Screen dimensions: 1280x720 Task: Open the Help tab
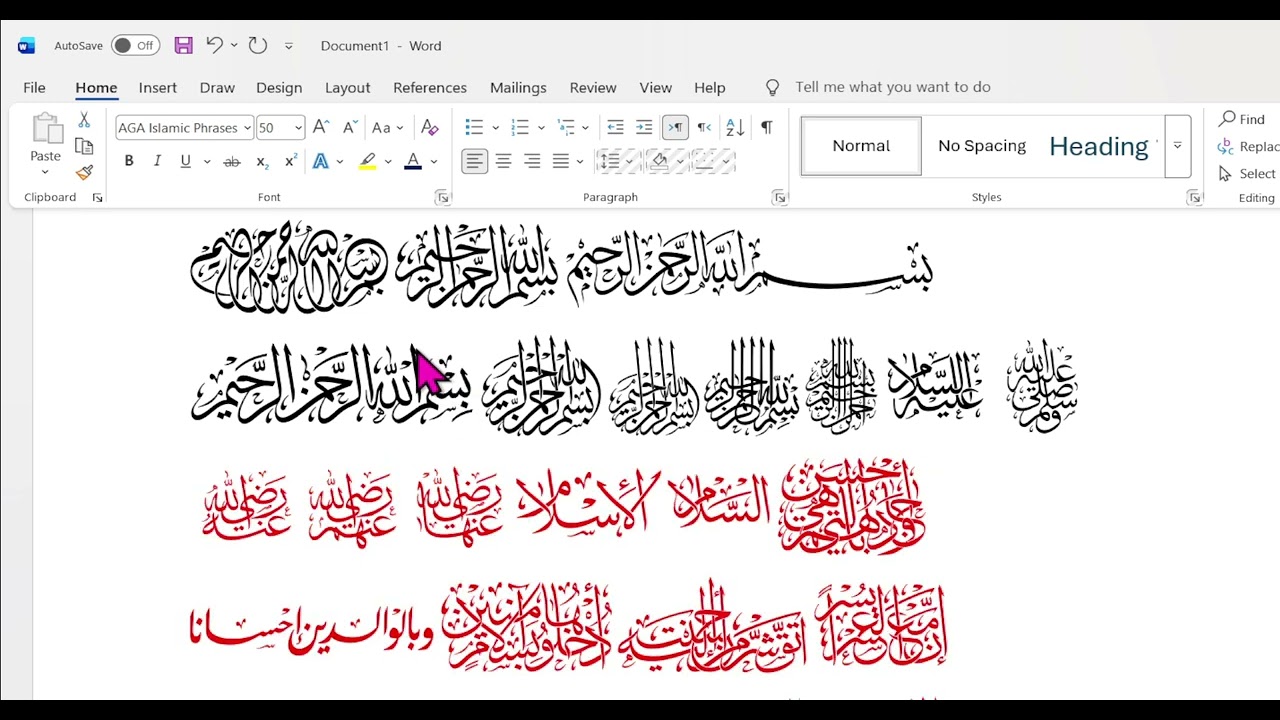tap(710, 87)
